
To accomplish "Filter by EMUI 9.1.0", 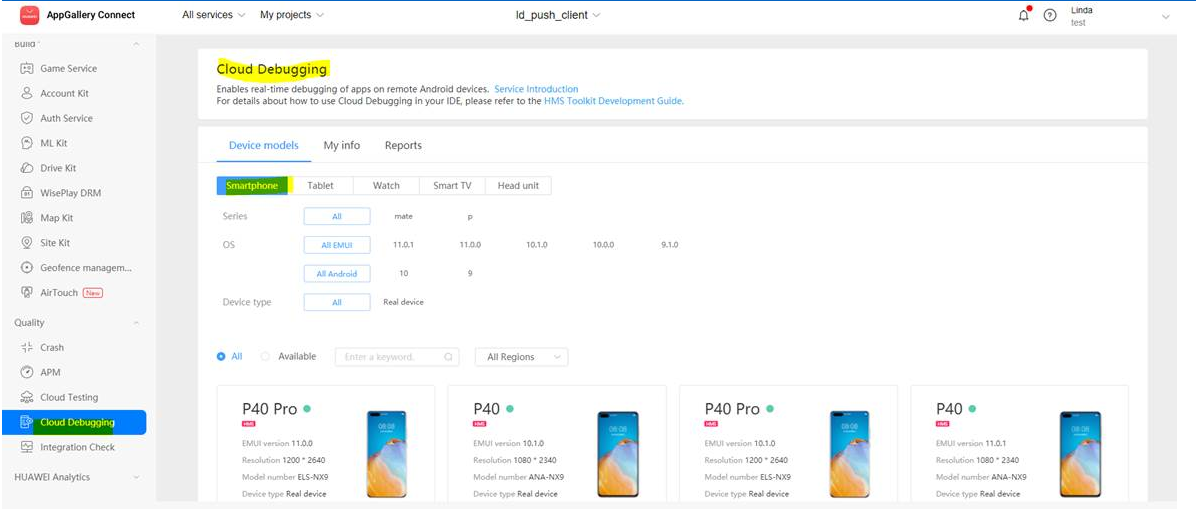I will 670,245.
